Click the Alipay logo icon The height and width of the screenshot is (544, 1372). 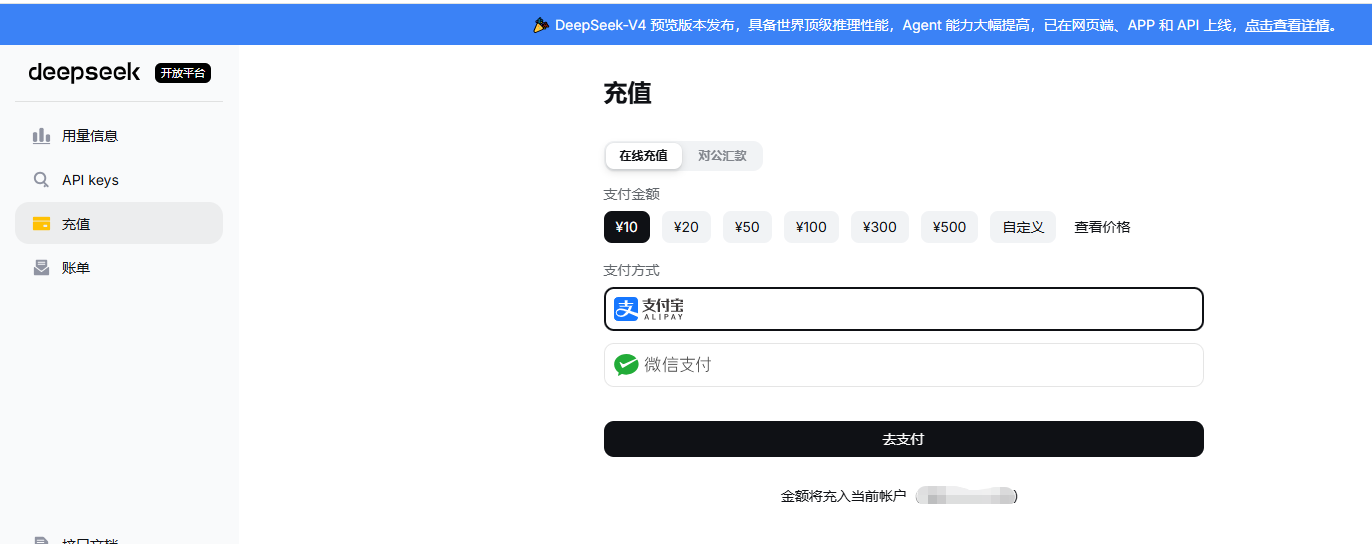point(626,309)
